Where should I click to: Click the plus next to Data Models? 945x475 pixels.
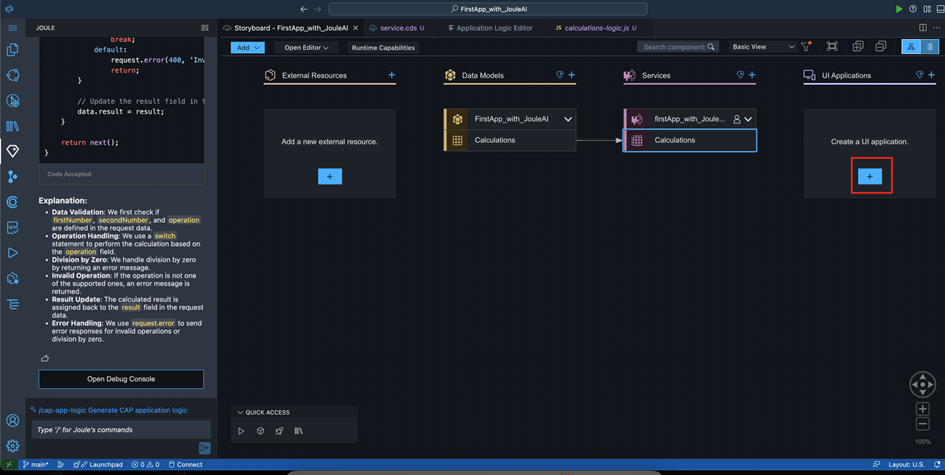(x=572, y=75)
